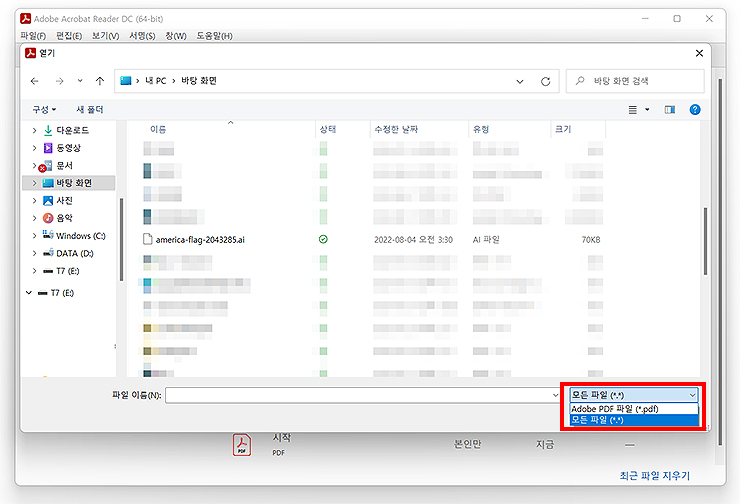740x504 pixels.
Task: Select 사진 in the navigation tree
Action: point(64,201)
